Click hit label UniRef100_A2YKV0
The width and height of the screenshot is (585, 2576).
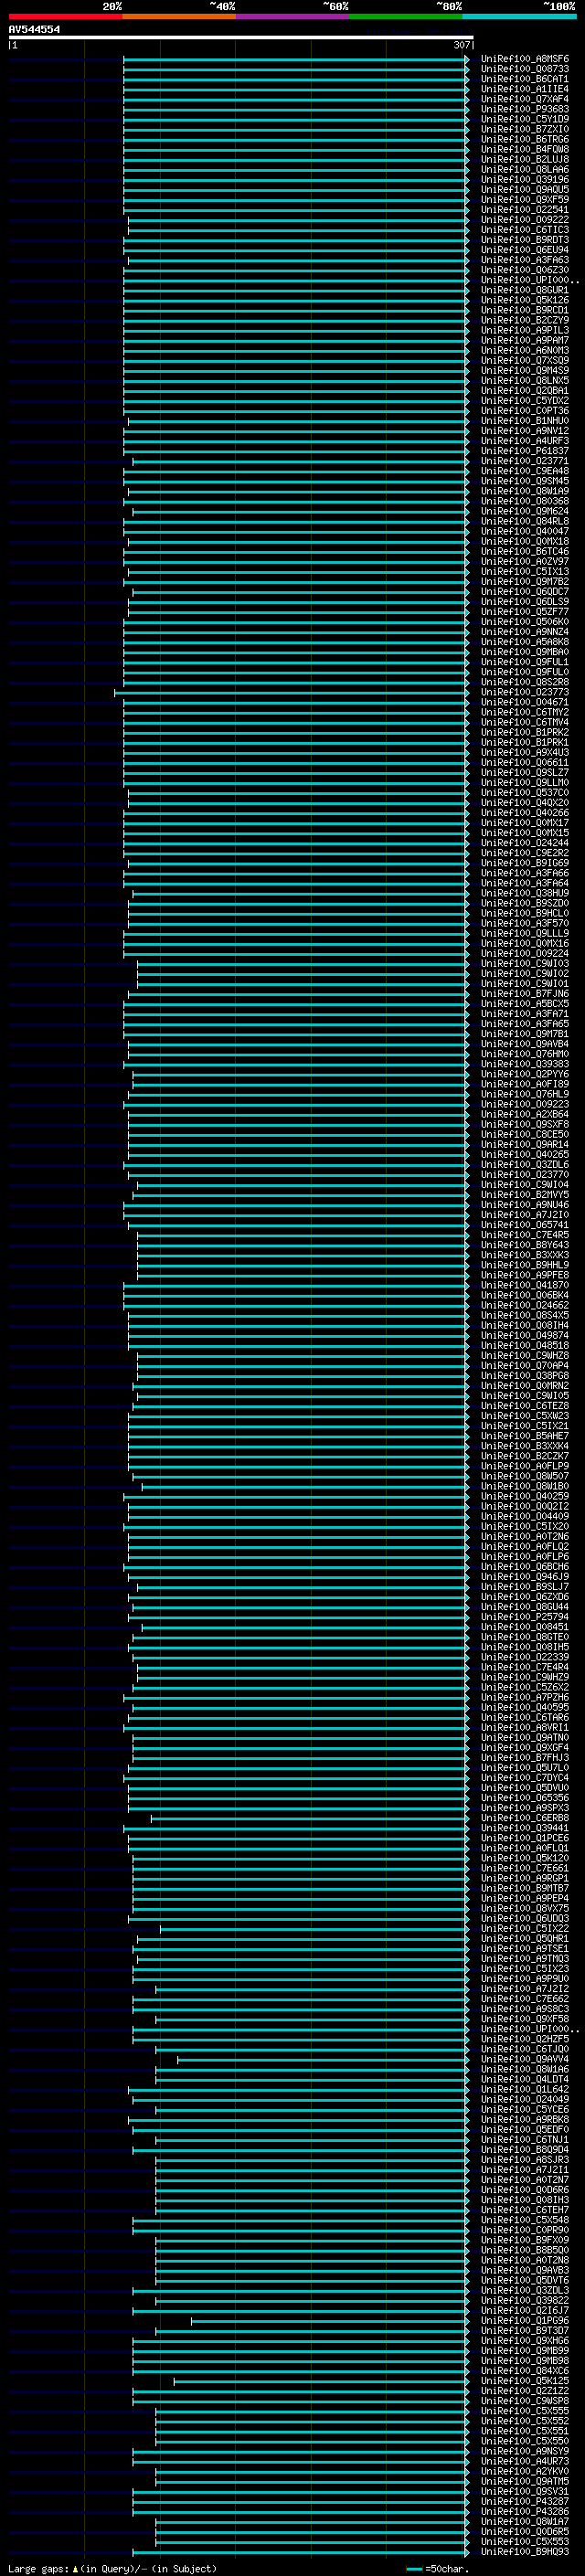[525, 2473]
